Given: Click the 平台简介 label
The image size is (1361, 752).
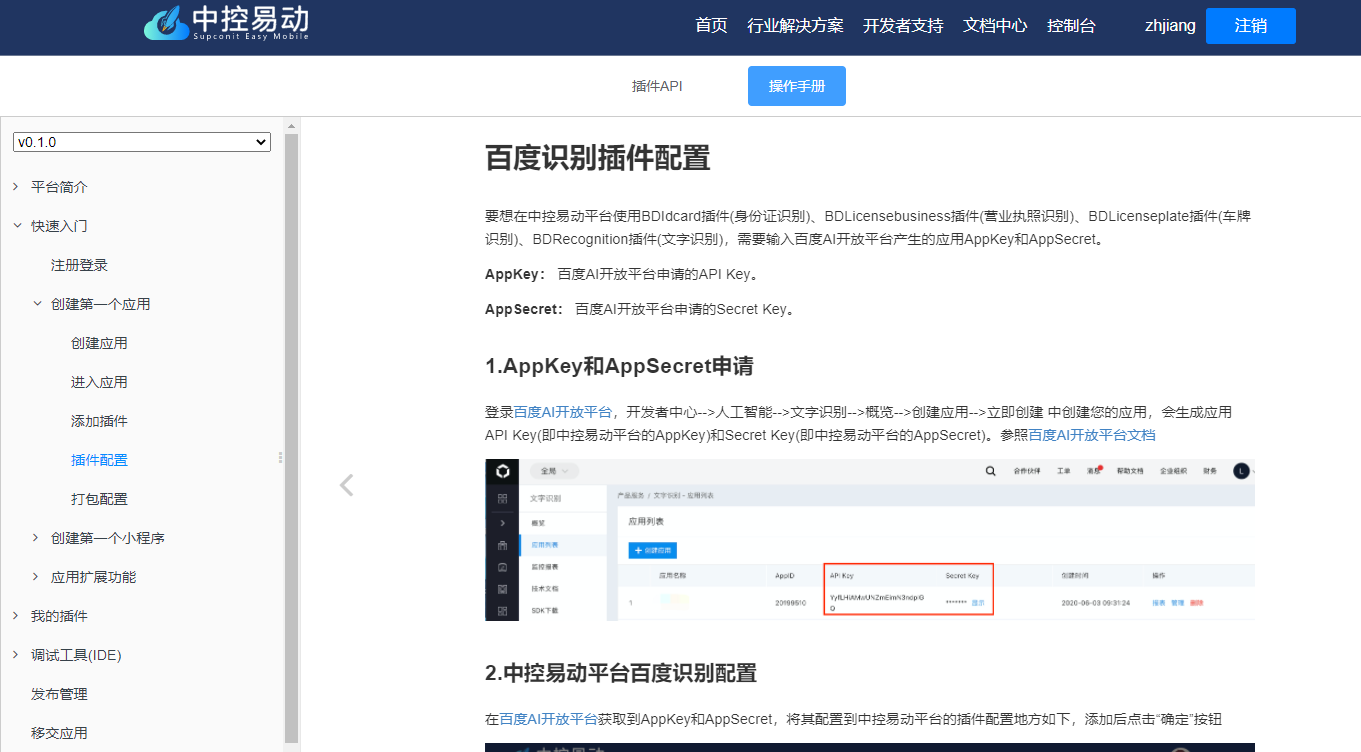Looking at the screenshot, I should tap(59, 187).
